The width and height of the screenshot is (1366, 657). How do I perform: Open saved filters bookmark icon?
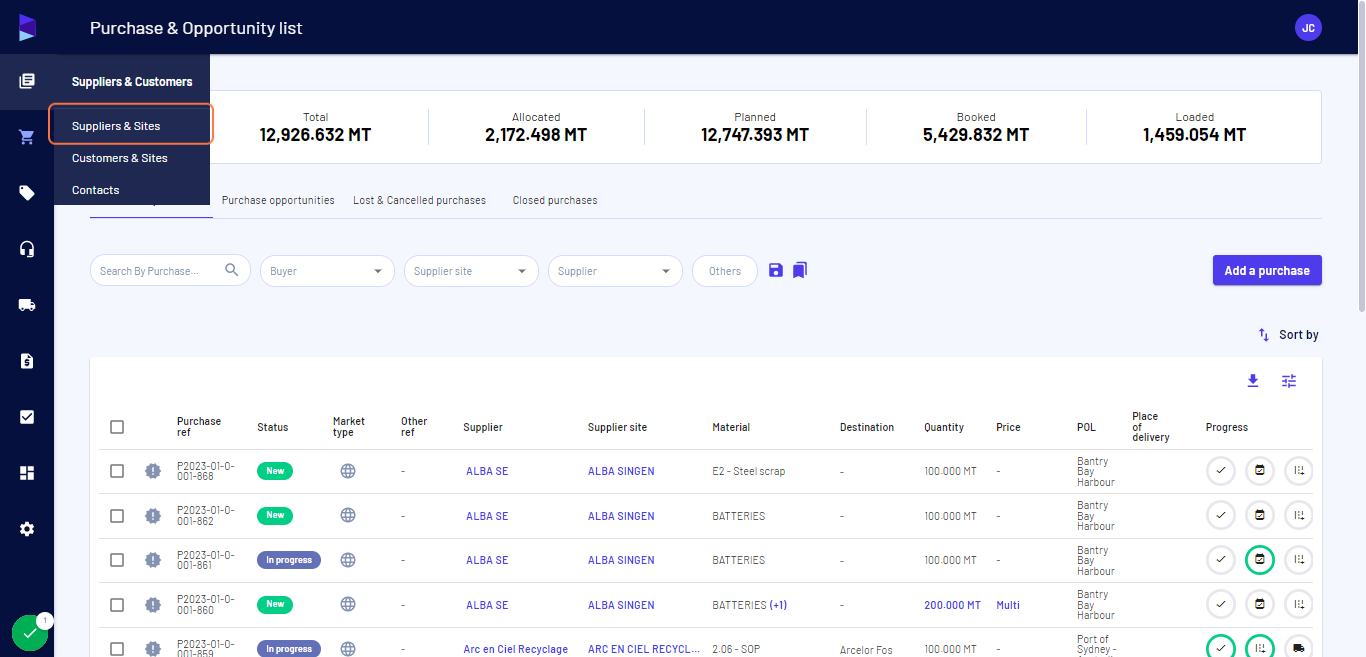(800, 270)
